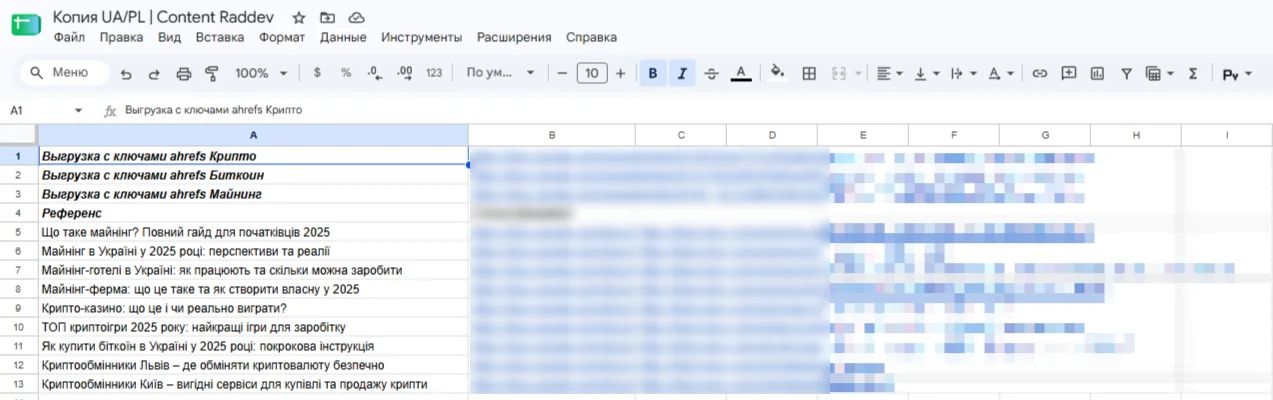Screen dimensions: 1273x400
Task: Select cell 'Що таке майнінг? Повний гайд'
Action: tap(253, 232)
